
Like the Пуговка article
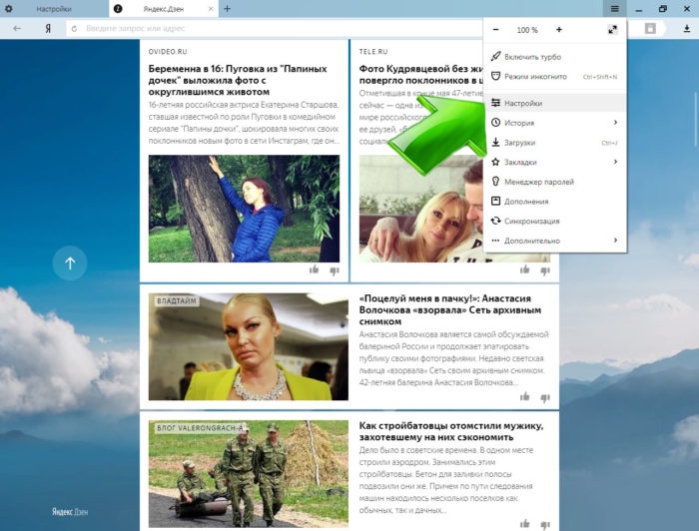click(x=314, y=269)
